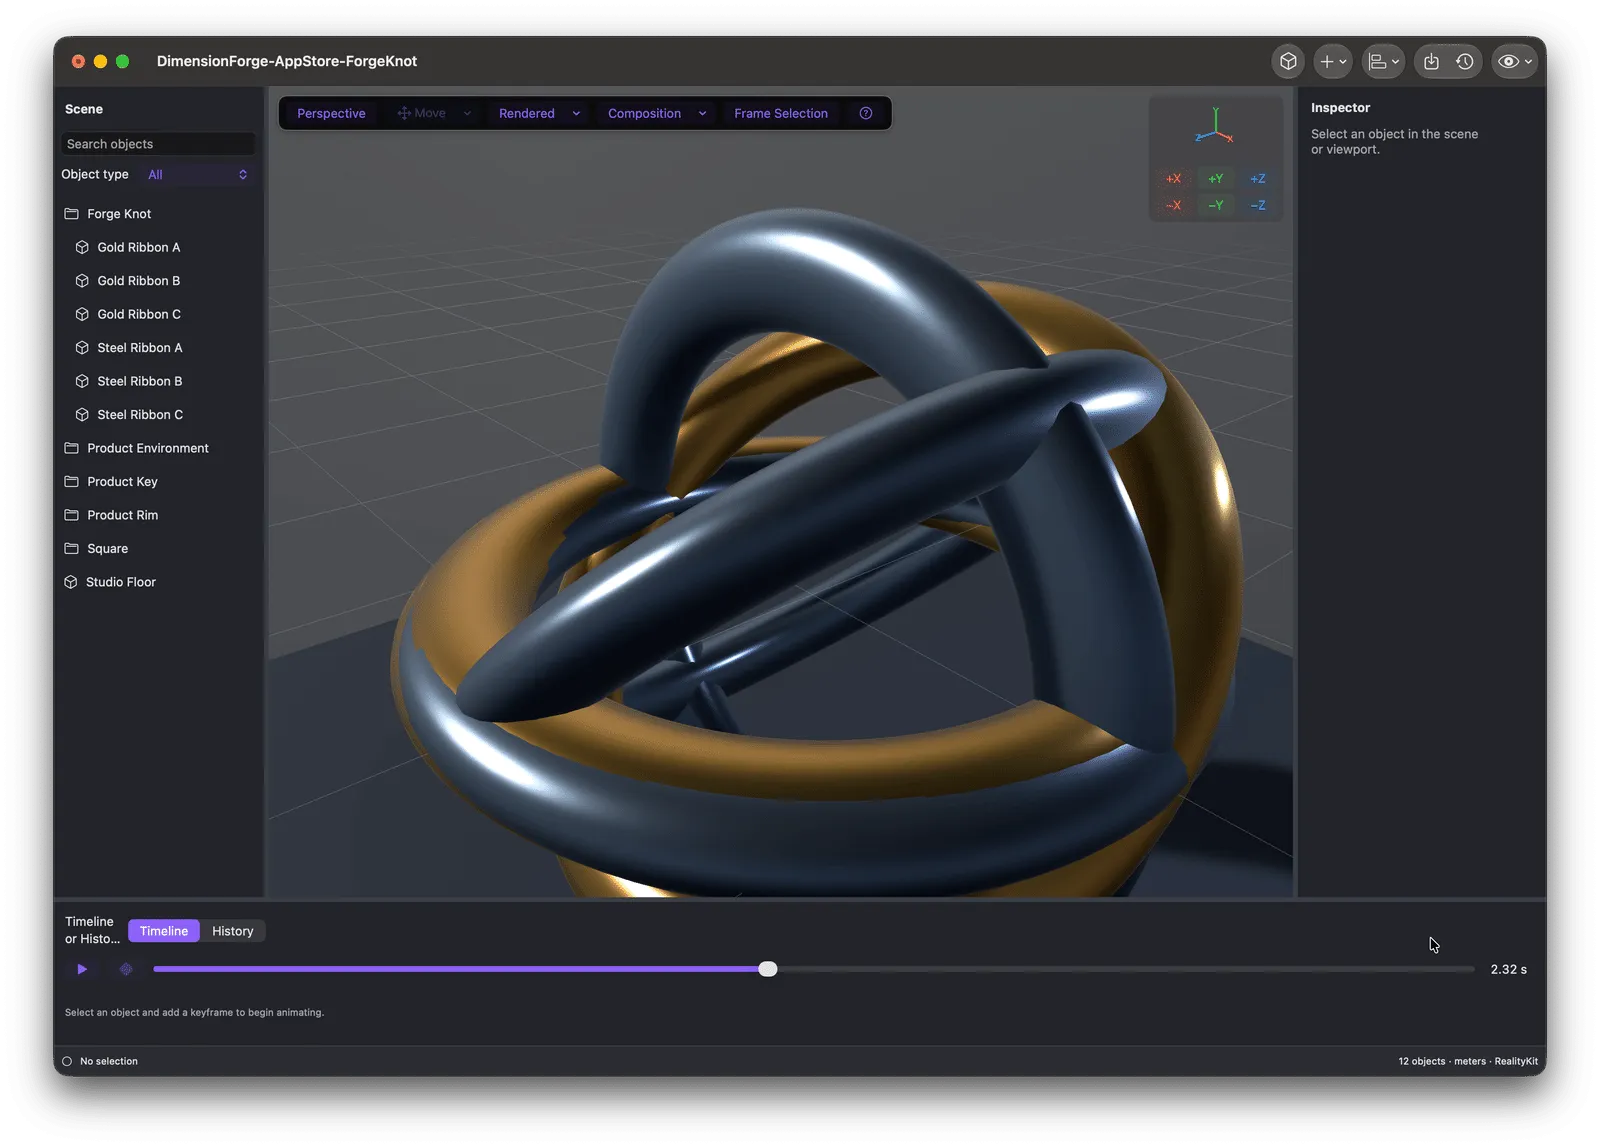Switch to the History tab
Image resolution: width=1600 pixels, height=1147 pixels.
click(233, 931)
